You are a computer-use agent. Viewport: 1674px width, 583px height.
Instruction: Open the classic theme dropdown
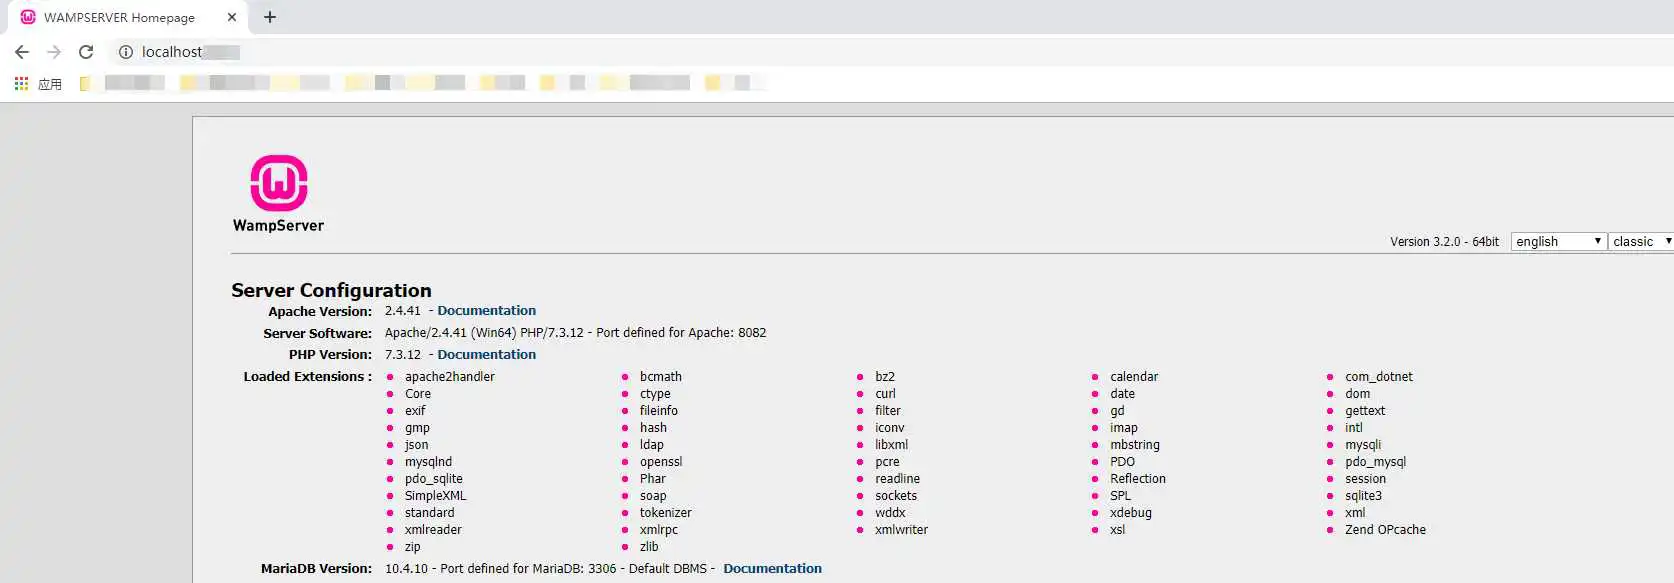[x=1641, y=241]
